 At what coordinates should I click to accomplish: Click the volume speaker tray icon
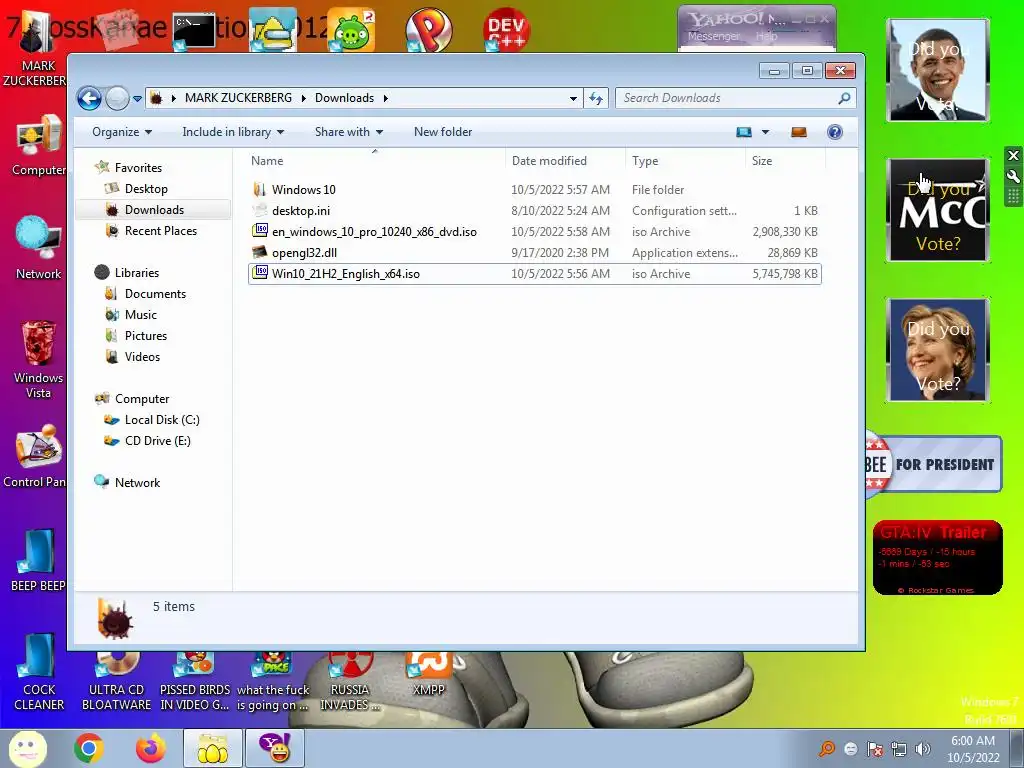point(923,749)
